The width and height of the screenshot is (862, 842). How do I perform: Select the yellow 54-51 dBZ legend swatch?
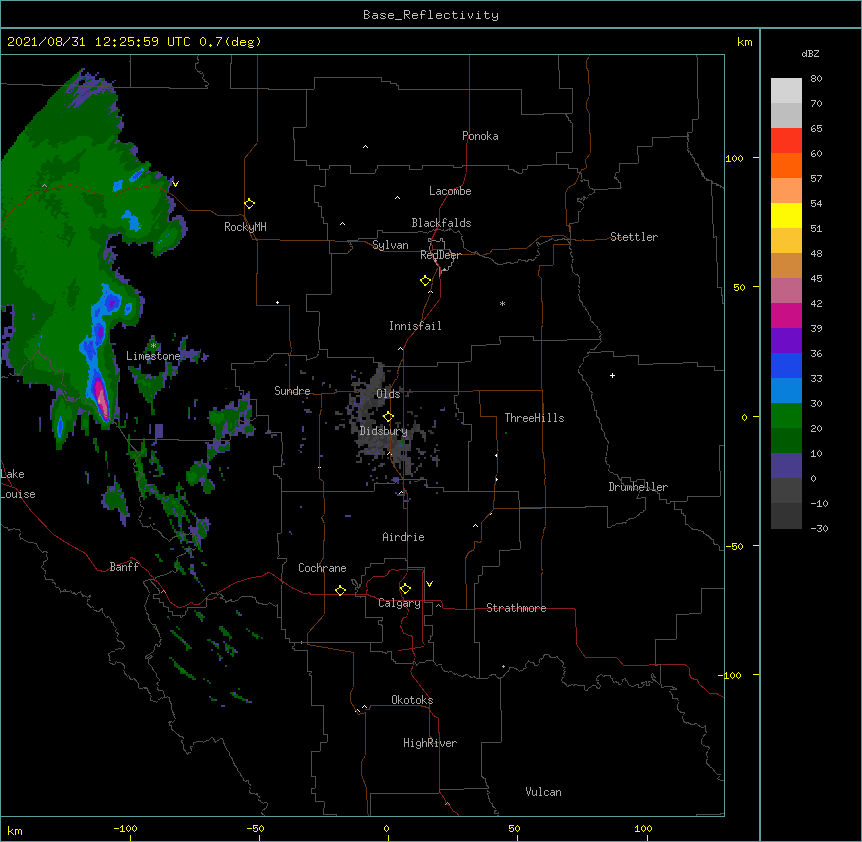[786, 216]
